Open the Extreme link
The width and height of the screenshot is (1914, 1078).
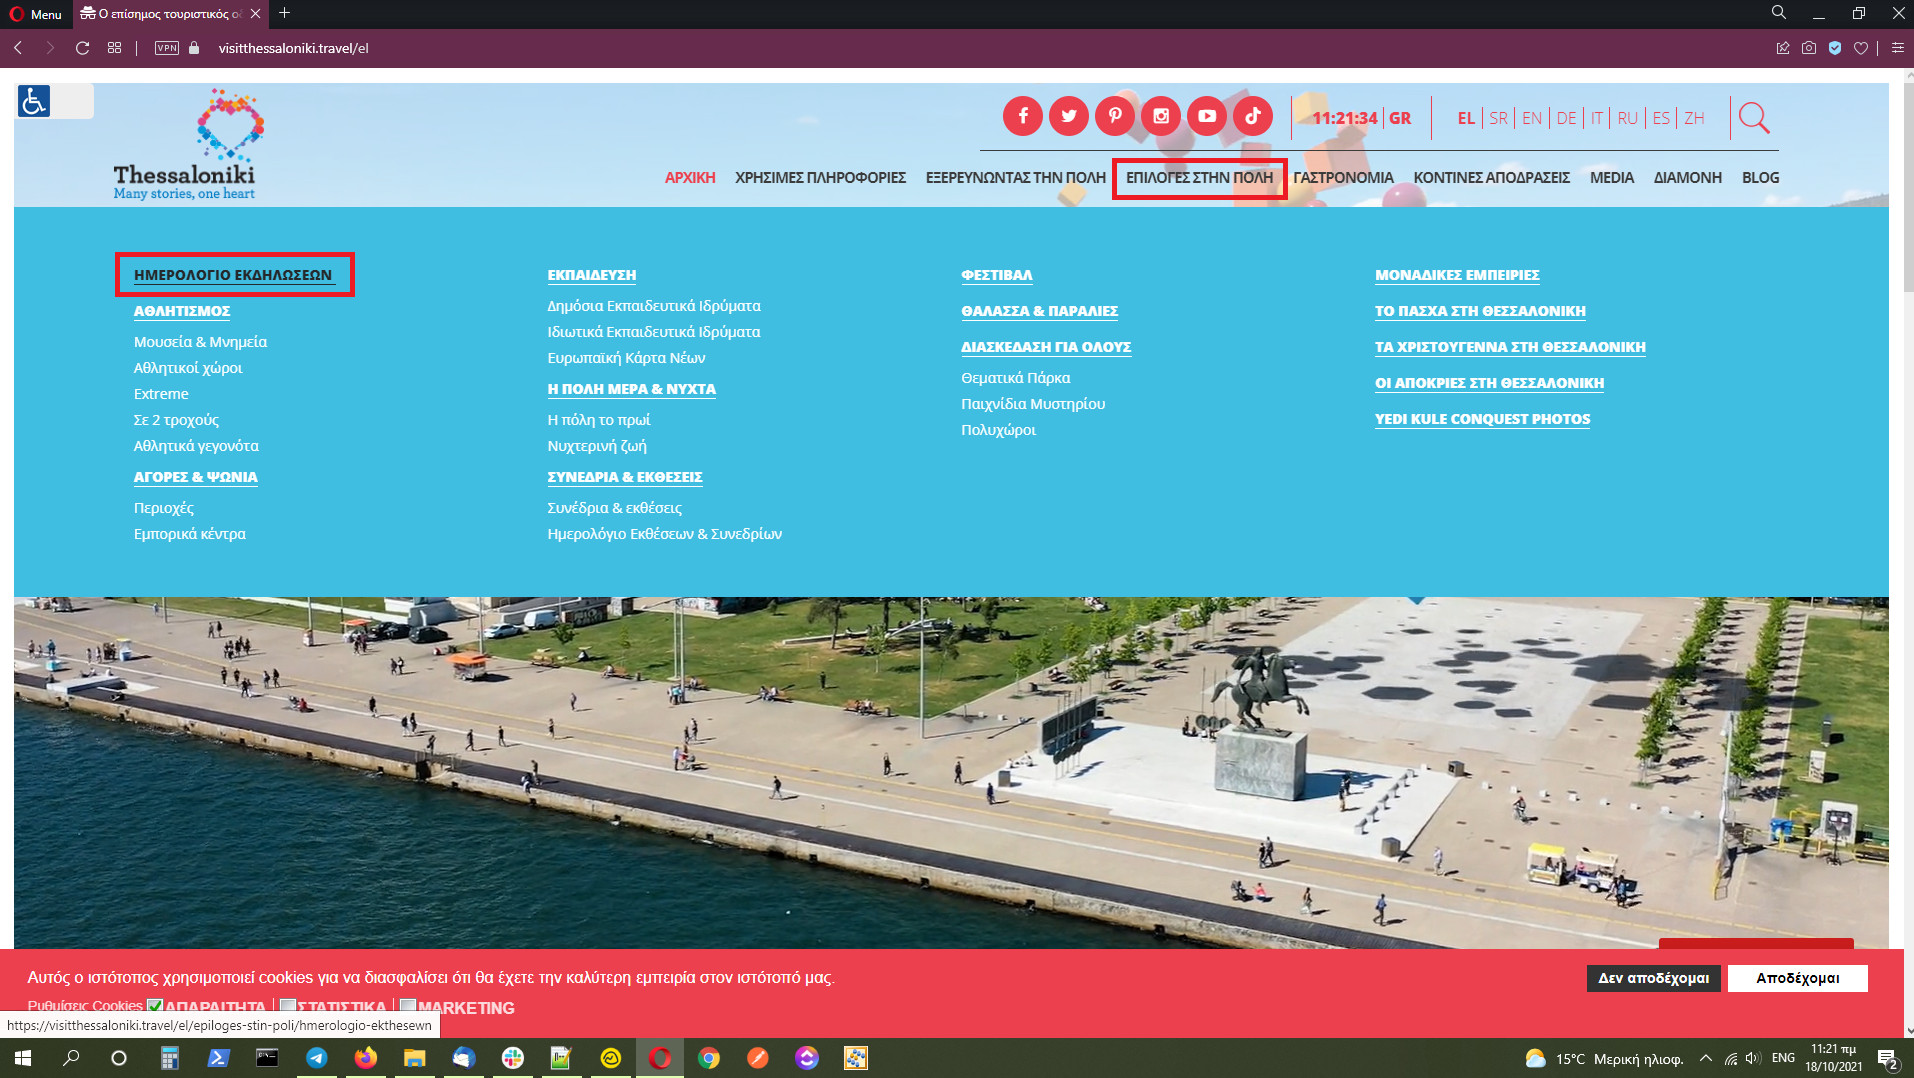pos(161,394)
